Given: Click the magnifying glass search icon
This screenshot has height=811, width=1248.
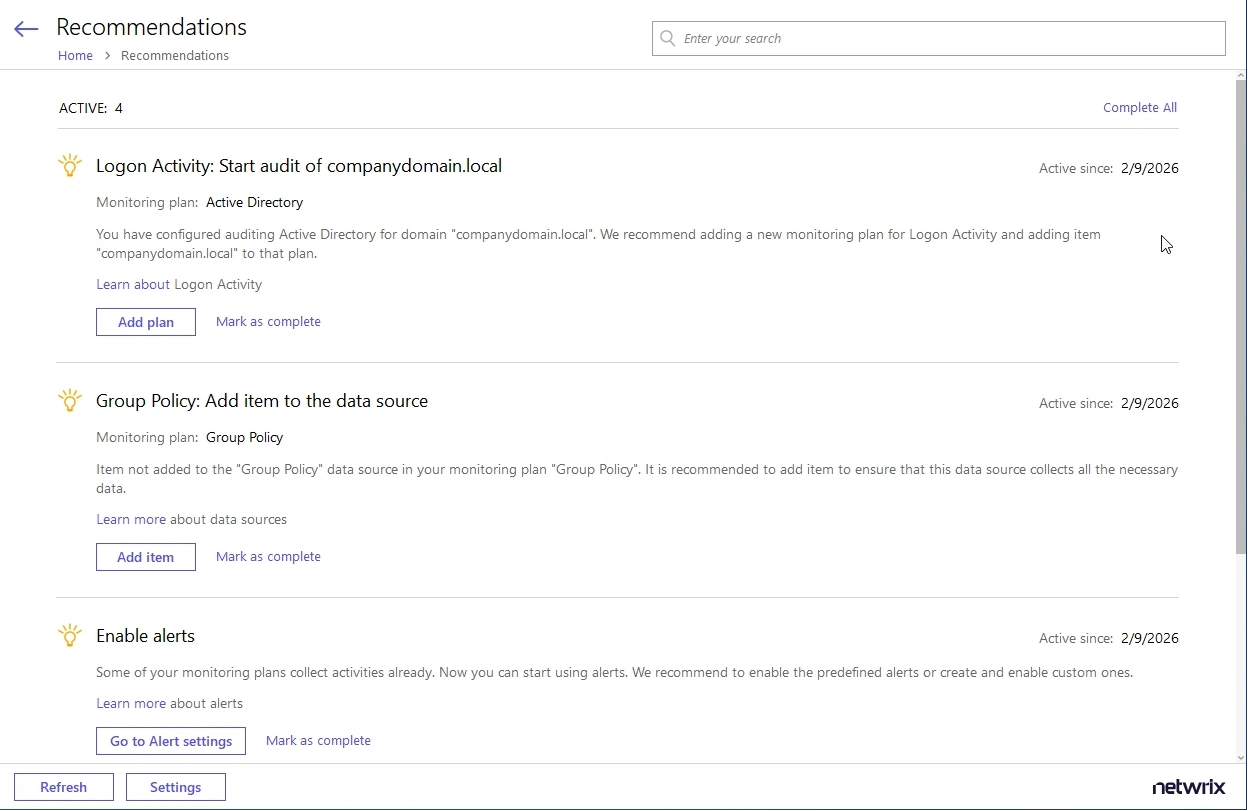Looking at the screenshot, I should [x=667, y=38].
